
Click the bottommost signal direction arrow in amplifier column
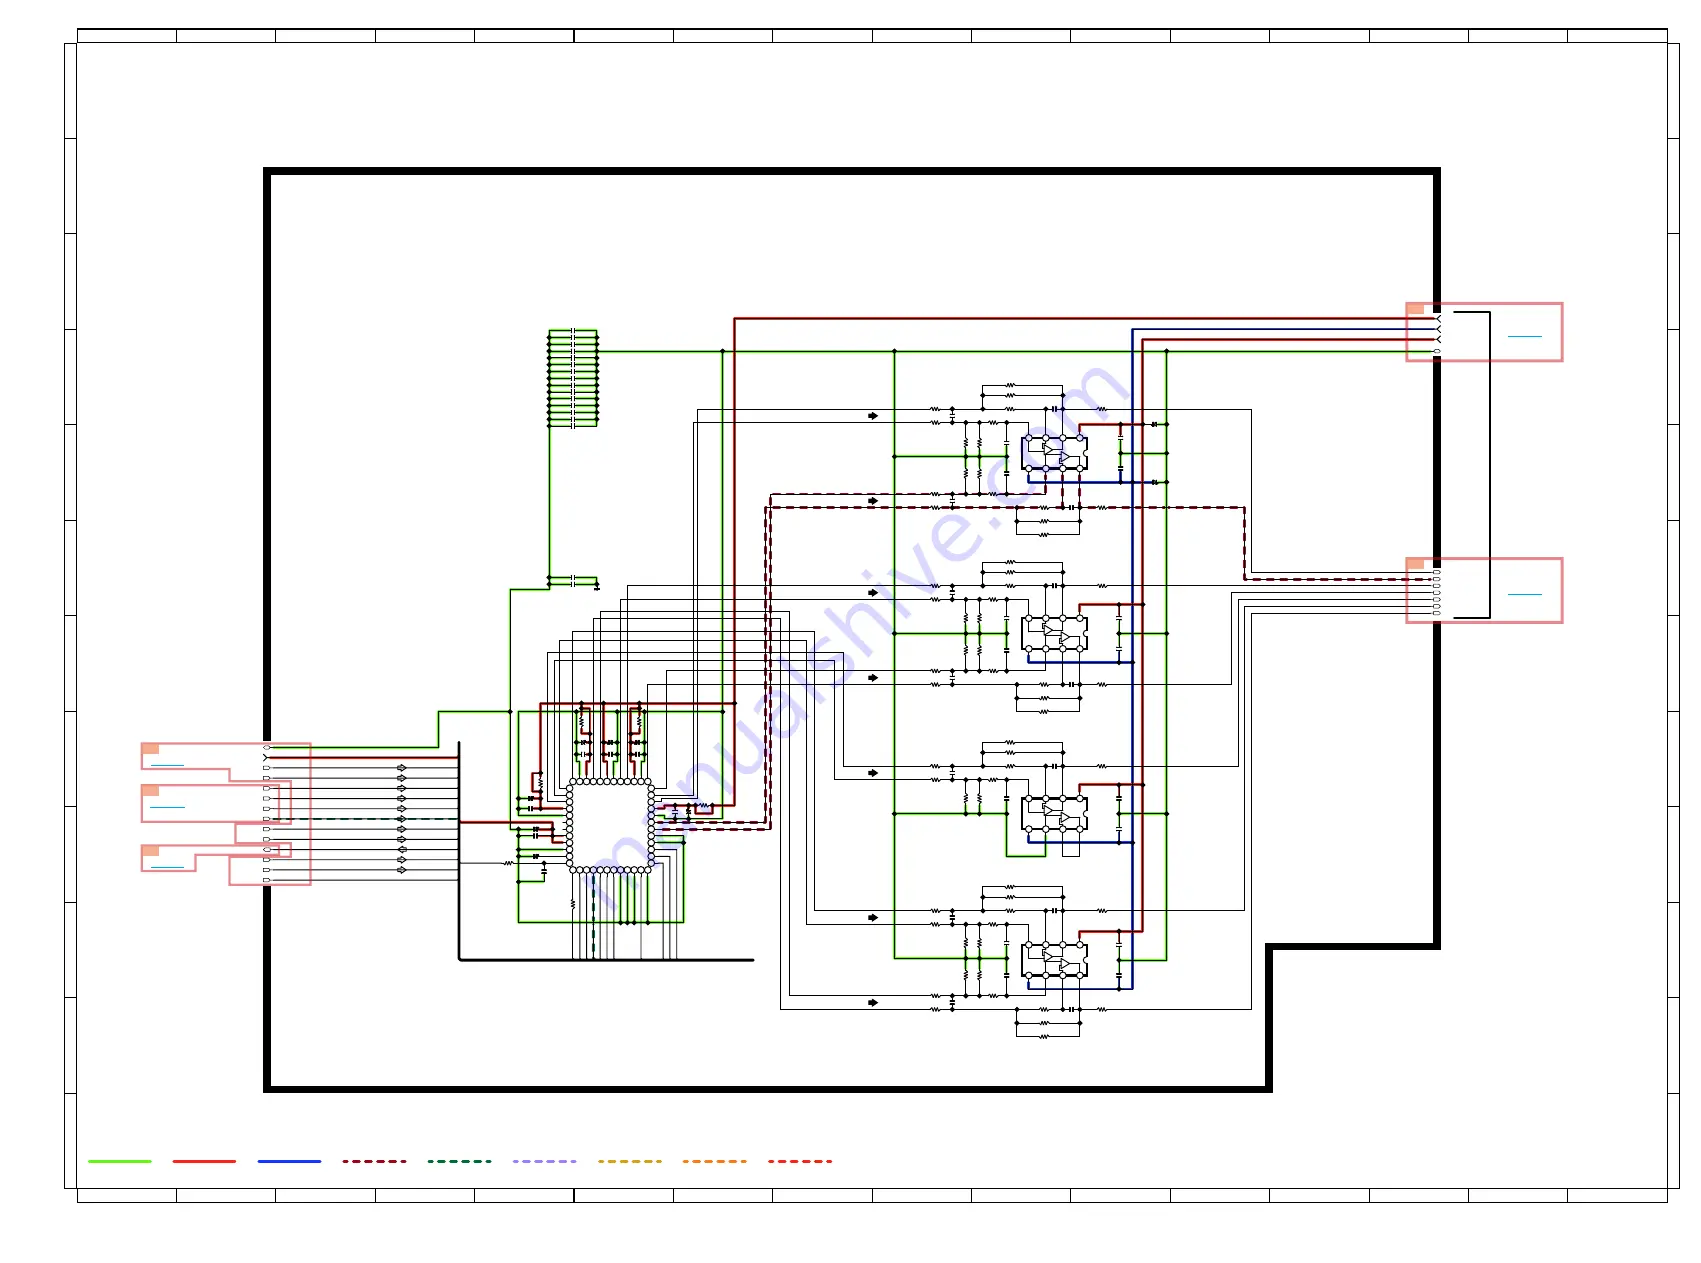(x=873, y=1003)
